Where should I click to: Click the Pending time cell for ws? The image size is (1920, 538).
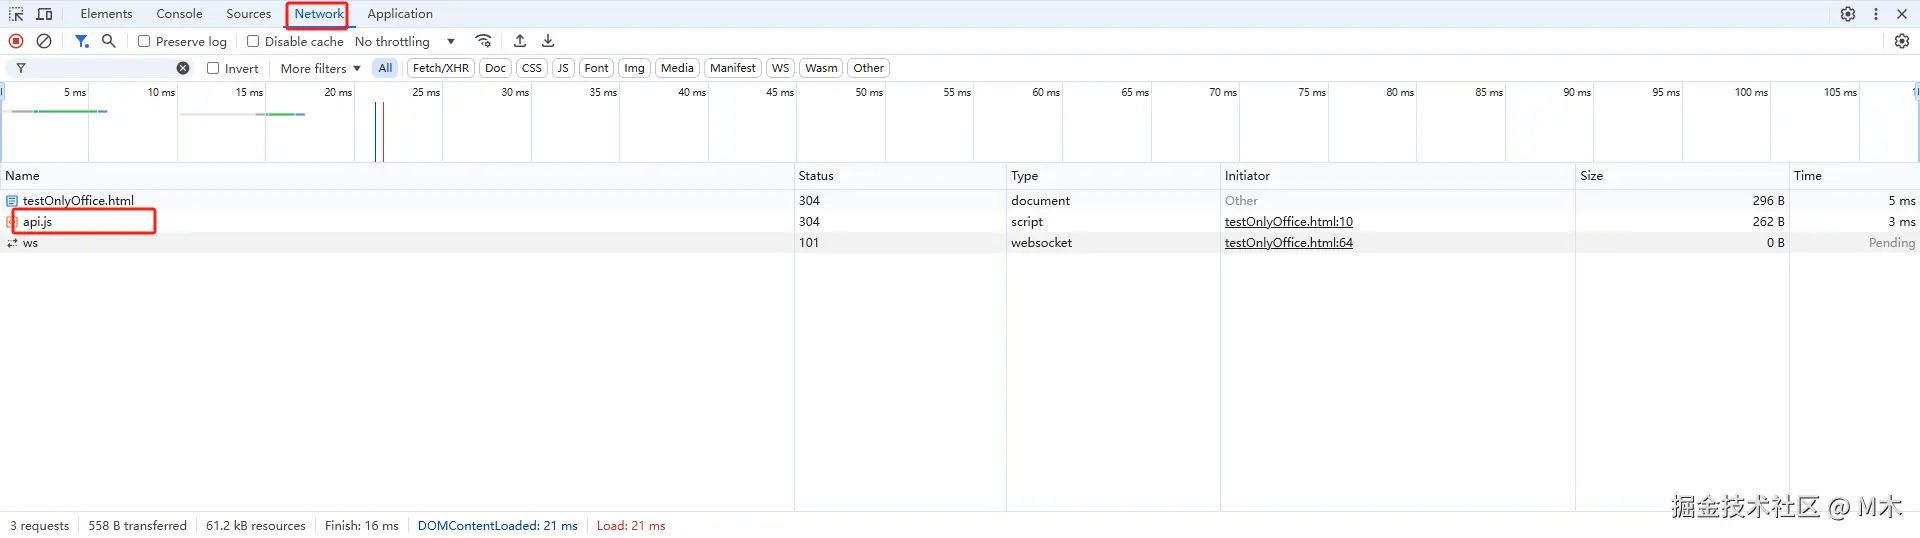click(x=1892, y=243)
